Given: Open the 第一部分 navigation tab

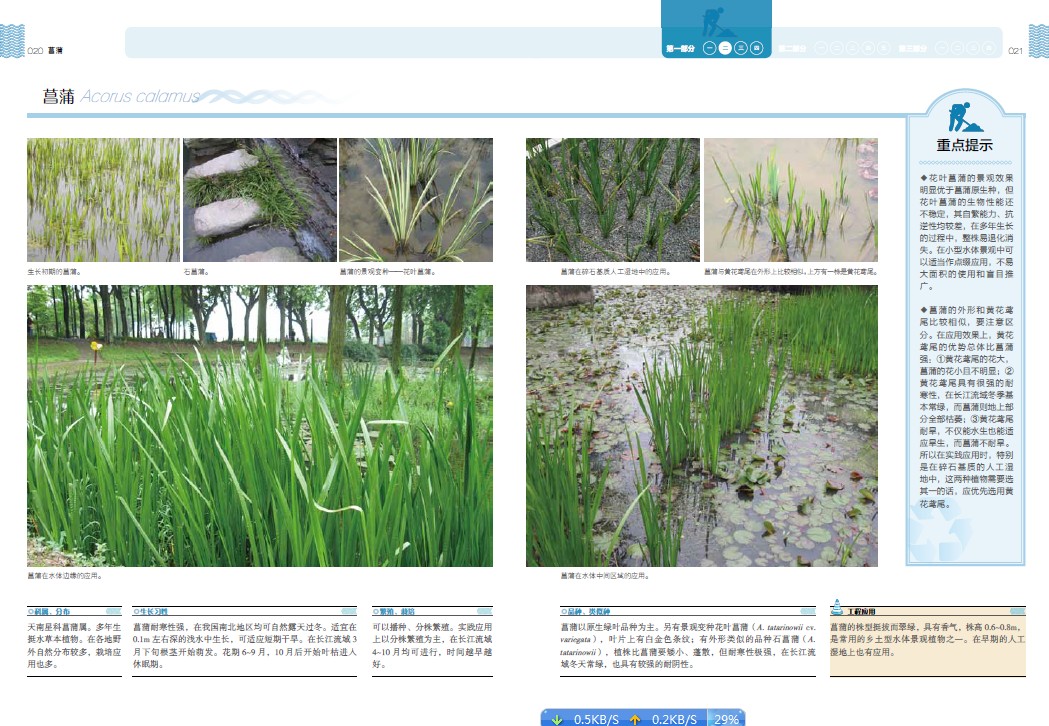Looking at the screenshot, I should pos(680,48).
